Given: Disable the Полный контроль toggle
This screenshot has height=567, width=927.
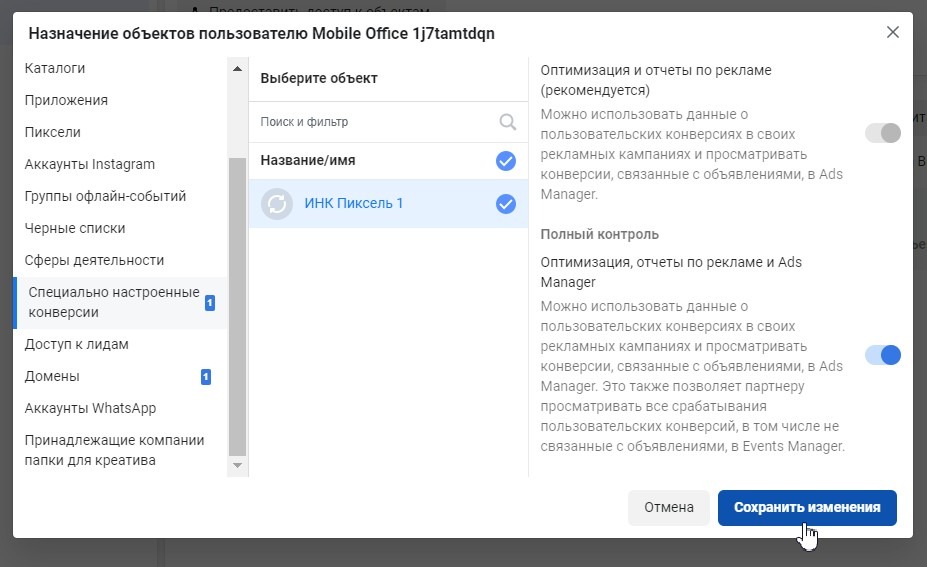Looking at the screenshot, I should coord(883,355).
